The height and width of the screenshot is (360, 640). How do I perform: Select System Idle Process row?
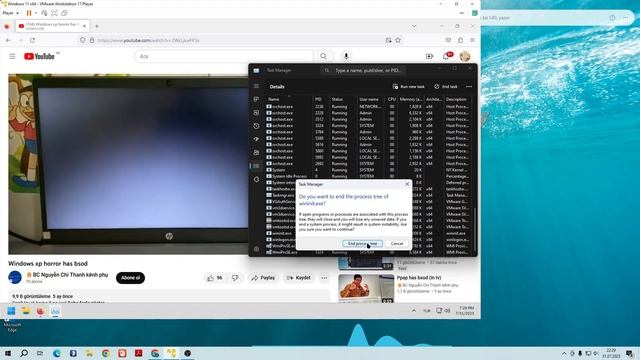368,176
